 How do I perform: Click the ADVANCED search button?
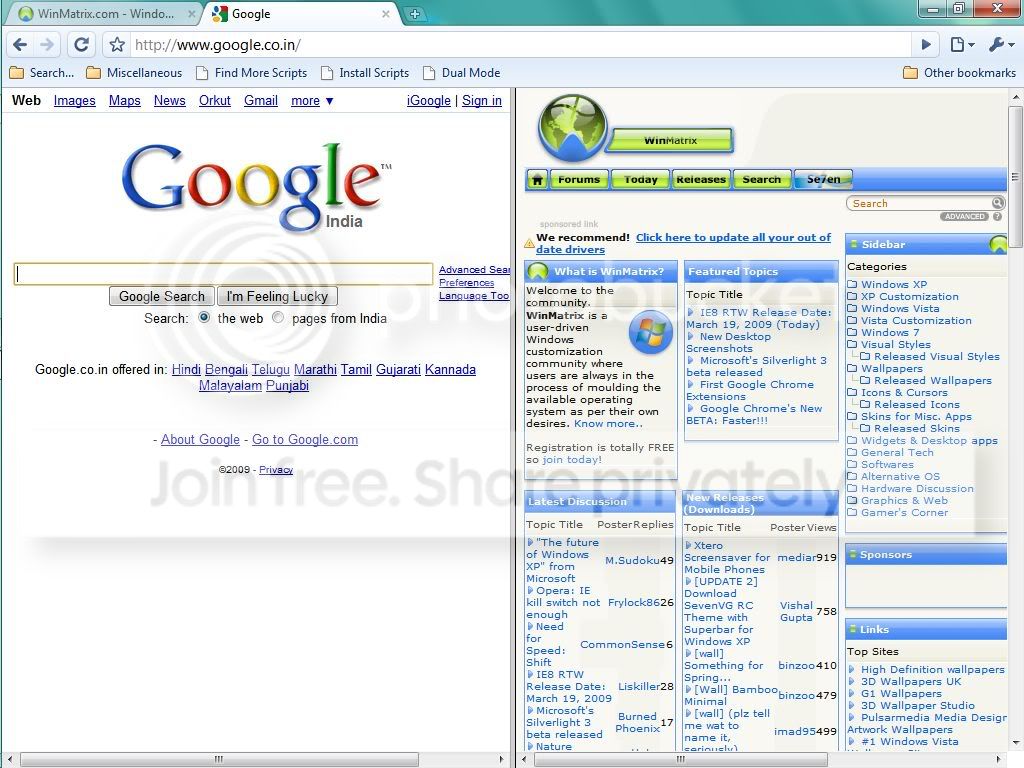965,217
